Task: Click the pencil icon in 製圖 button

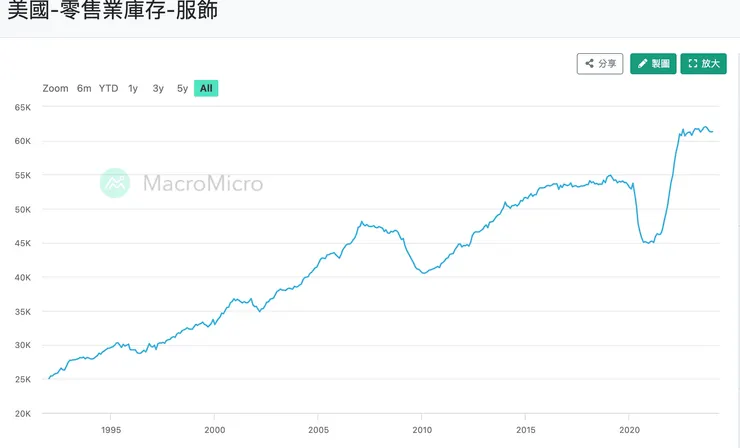Action: [643, 64]
